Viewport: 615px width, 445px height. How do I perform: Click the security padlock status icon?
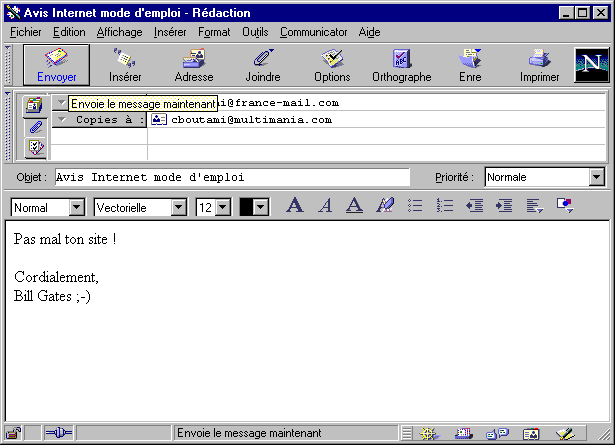tap(13, 433)
